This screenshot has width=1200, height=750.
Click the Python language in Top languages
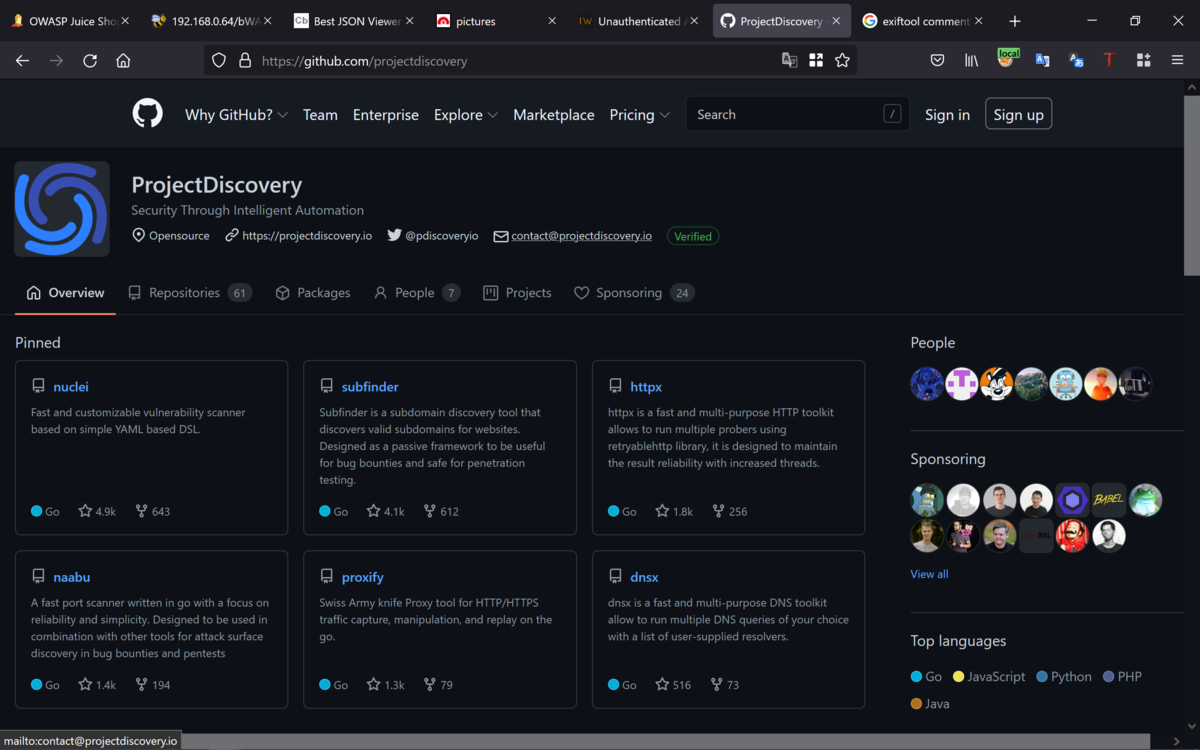coord(1064,676)
